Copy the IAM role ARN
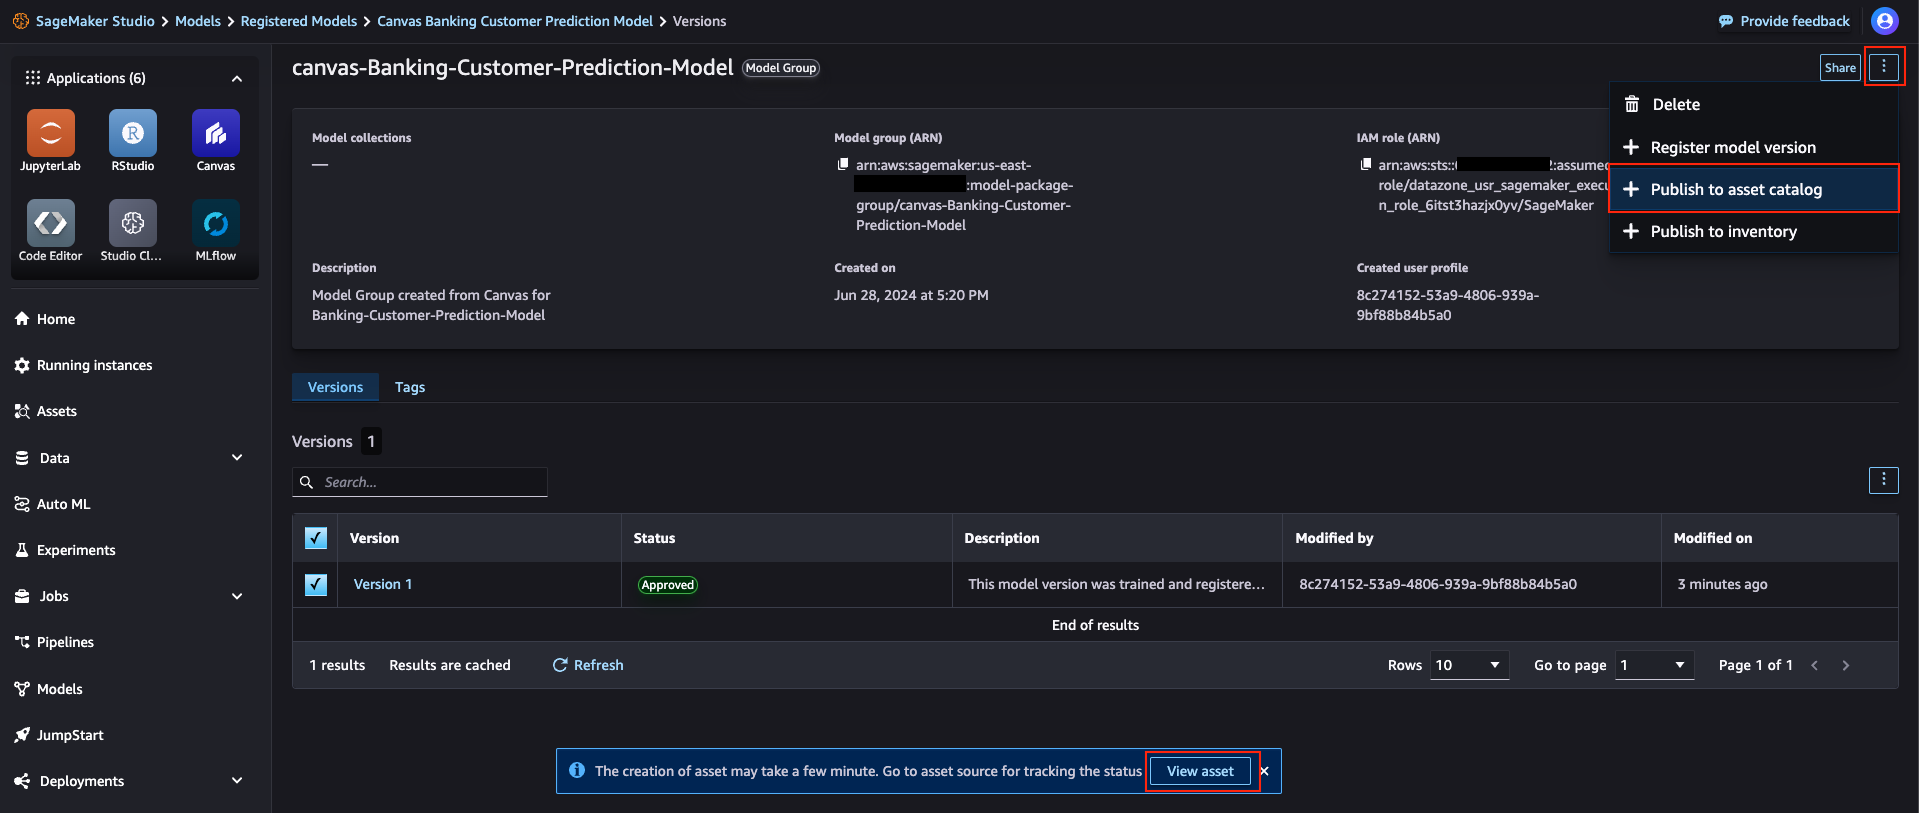1919x813 pixels. coord(1365,164)
